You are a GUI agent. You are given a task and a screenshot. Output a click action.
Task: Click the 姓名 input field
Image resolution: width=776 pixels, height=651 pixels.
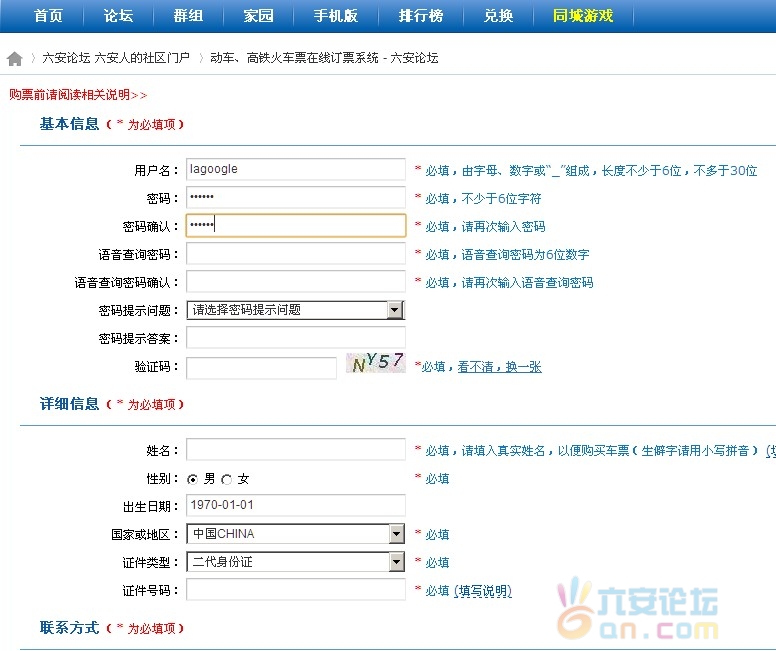[x=296, y=450]
